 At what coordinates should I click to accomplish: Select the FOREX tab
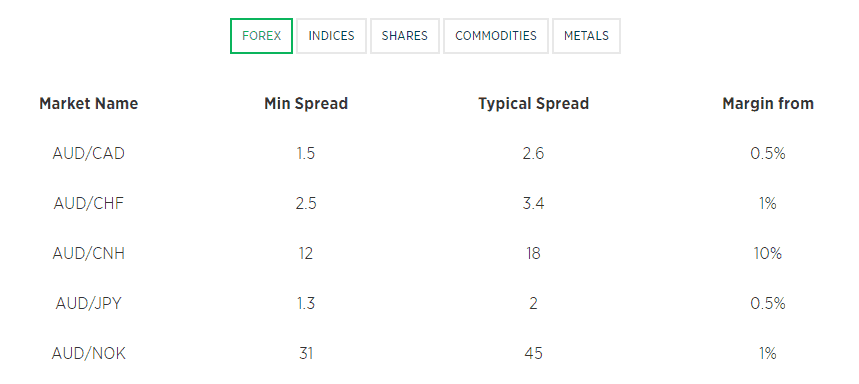point(261,36)
